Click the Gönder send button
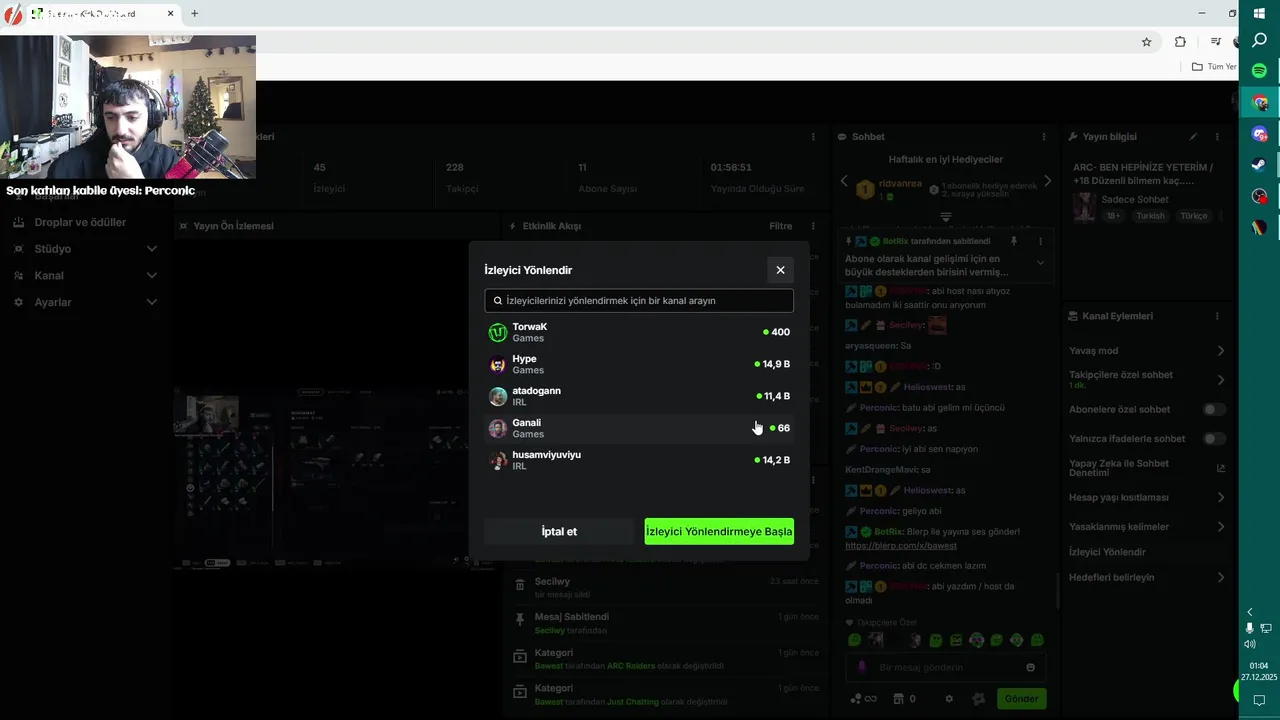Image resolution: width=1280 pixels, height=720 pixels. click(x=1021, y=699)
